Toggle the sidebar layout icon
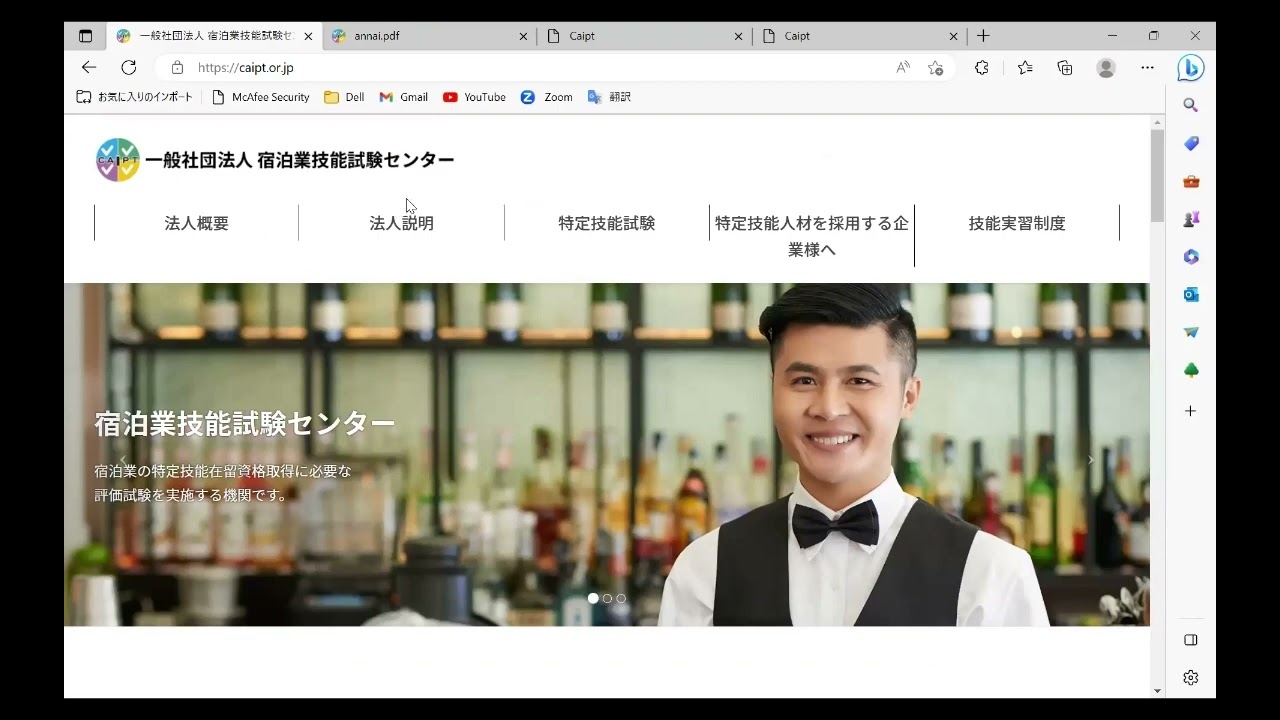The width and height of the screenshot is (1280, 720). tap(1190, 640)
